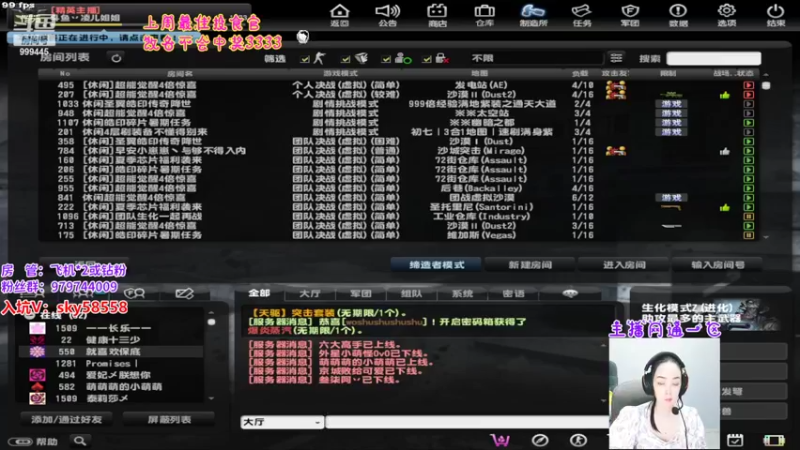Screen dimensions: 800x450
Task: Open the 公告 announcements speaker icon
Action: pyautogui.click(x=387, y=14)
